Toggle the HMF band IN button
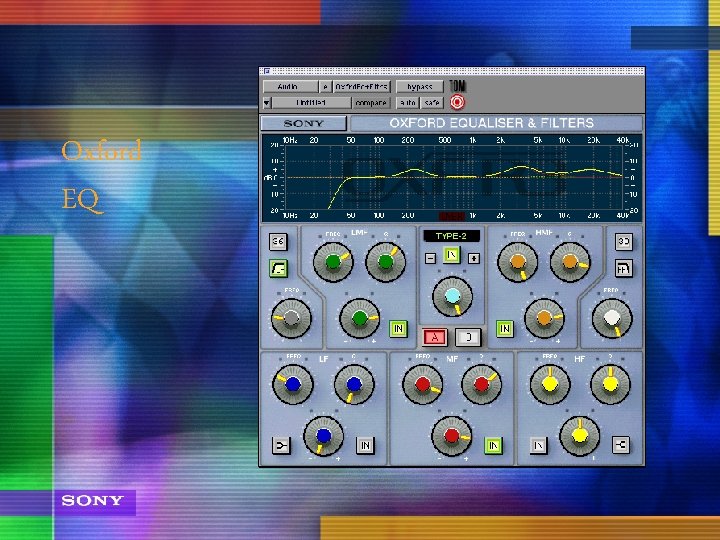This screenshot has width=720, height=540. click(x=505, y=329)
